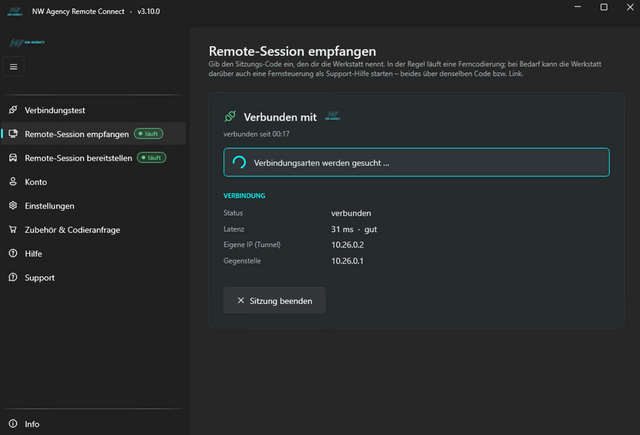This screenshot has height=435, width=640.
Task: Click the NW Agency logo in sidebar
Action: point(27,42)
